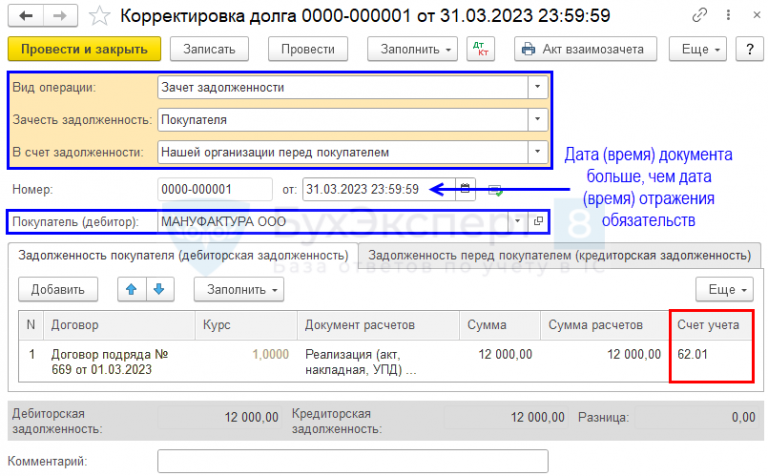Open МАНУФАКТУРА ООО card via open icon

[538, 221]
